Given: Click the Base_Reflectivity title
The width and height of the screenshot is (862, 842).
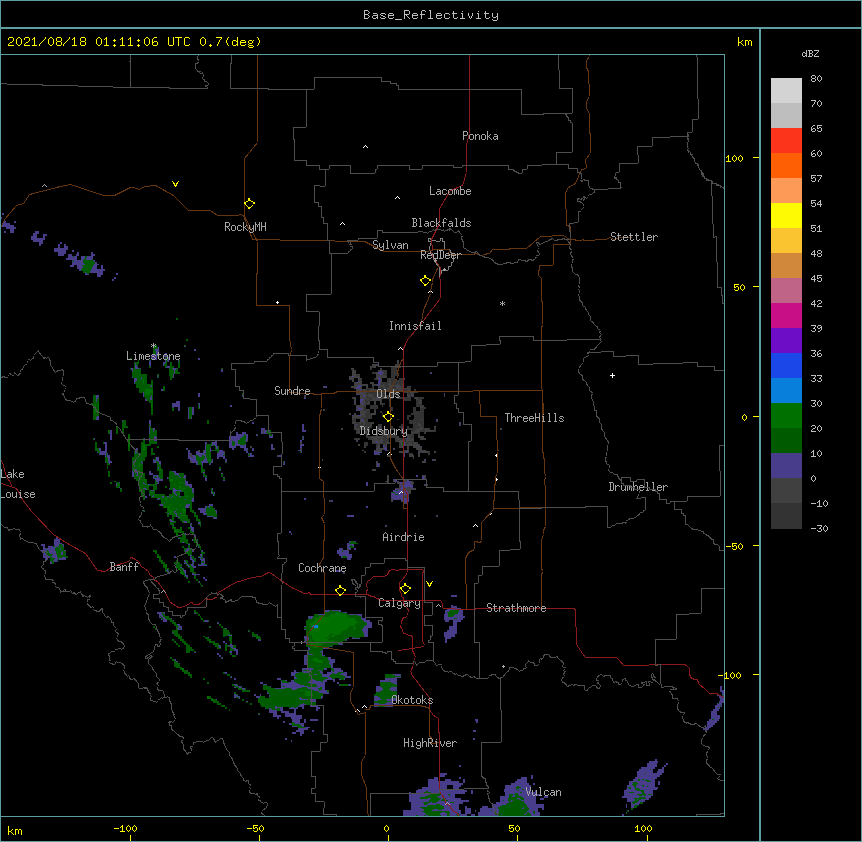Looking at the screenshot, I should pos(431,15).
